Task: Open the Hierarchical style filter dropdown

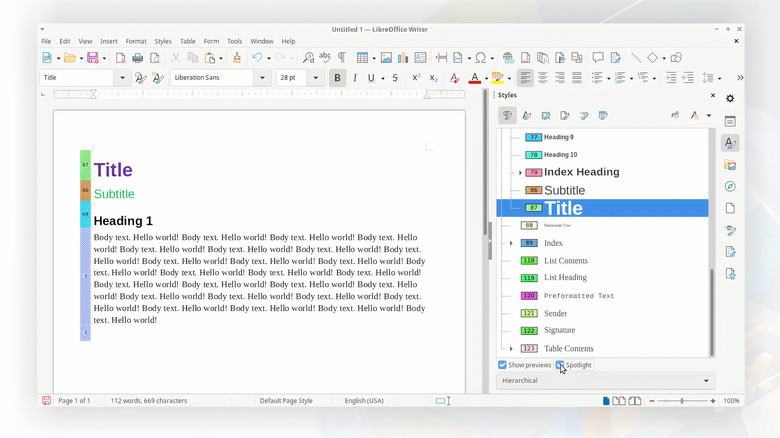Action: (x=606, y=381)
